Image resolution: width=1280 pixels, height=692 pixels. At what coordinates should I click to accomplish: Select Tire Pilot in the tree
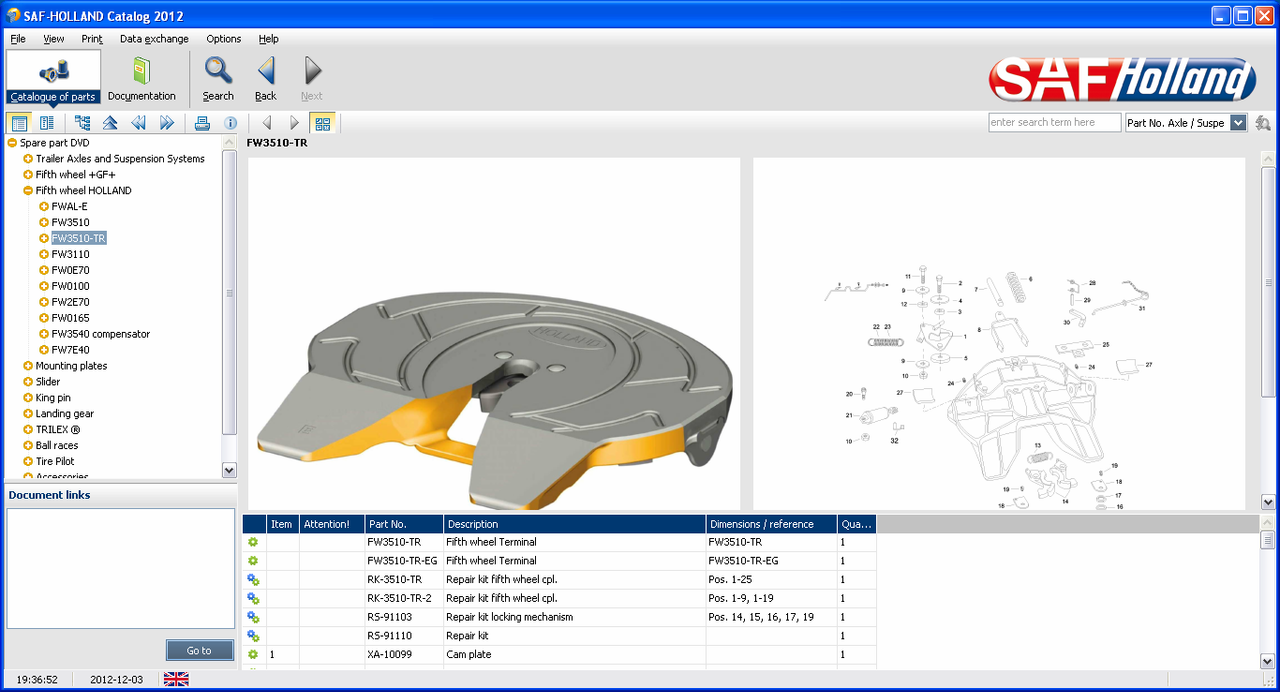(55, 462)
